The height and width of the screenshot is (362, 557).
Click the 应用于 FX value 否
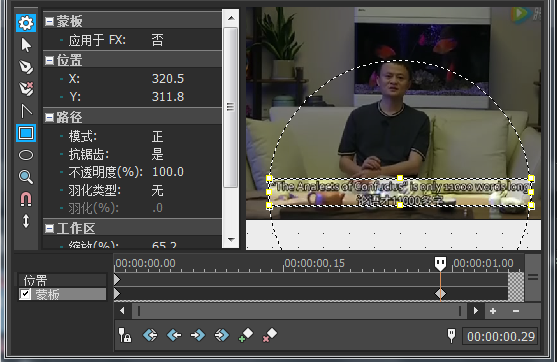(158, 40)
